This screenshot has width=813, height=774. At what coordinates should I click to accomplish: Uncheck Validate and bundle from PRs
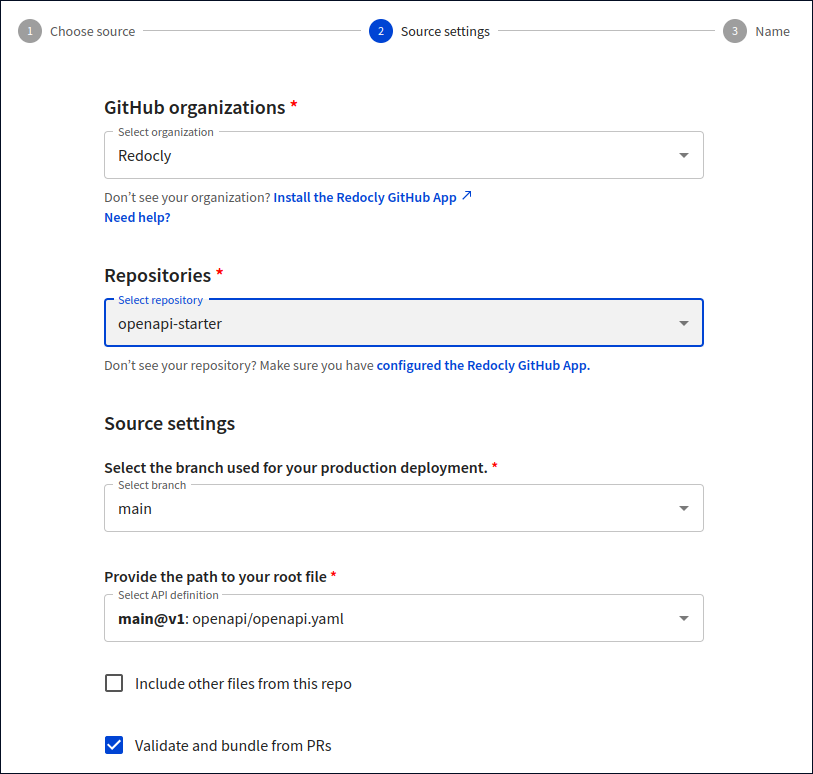coord(114,745)
